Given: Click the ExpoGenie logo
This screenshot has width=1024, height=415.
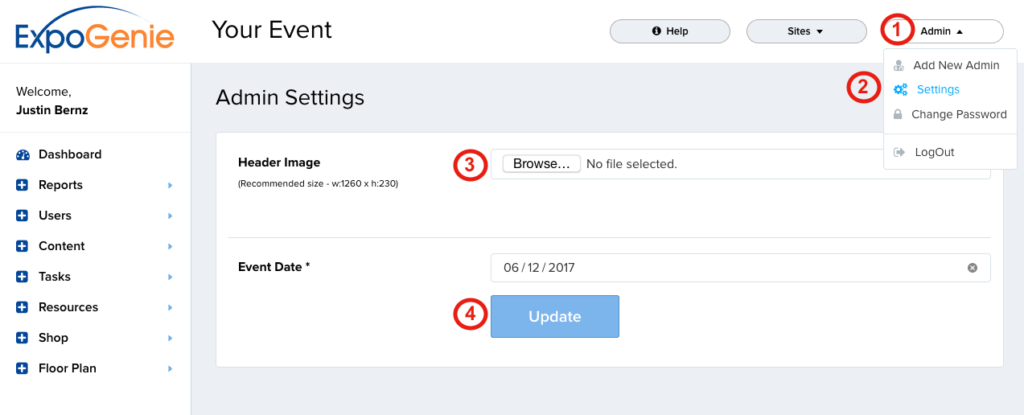Looking at the screenshot, I should (x=95, y=31).
